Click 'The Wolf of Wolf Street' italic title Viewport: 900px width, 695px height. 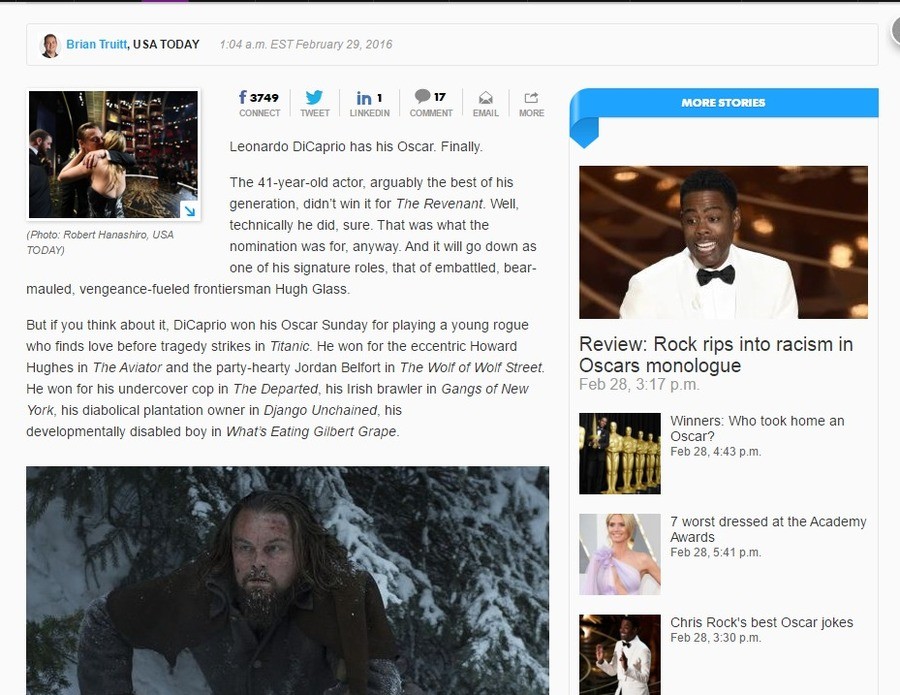(x=471, y=367)
